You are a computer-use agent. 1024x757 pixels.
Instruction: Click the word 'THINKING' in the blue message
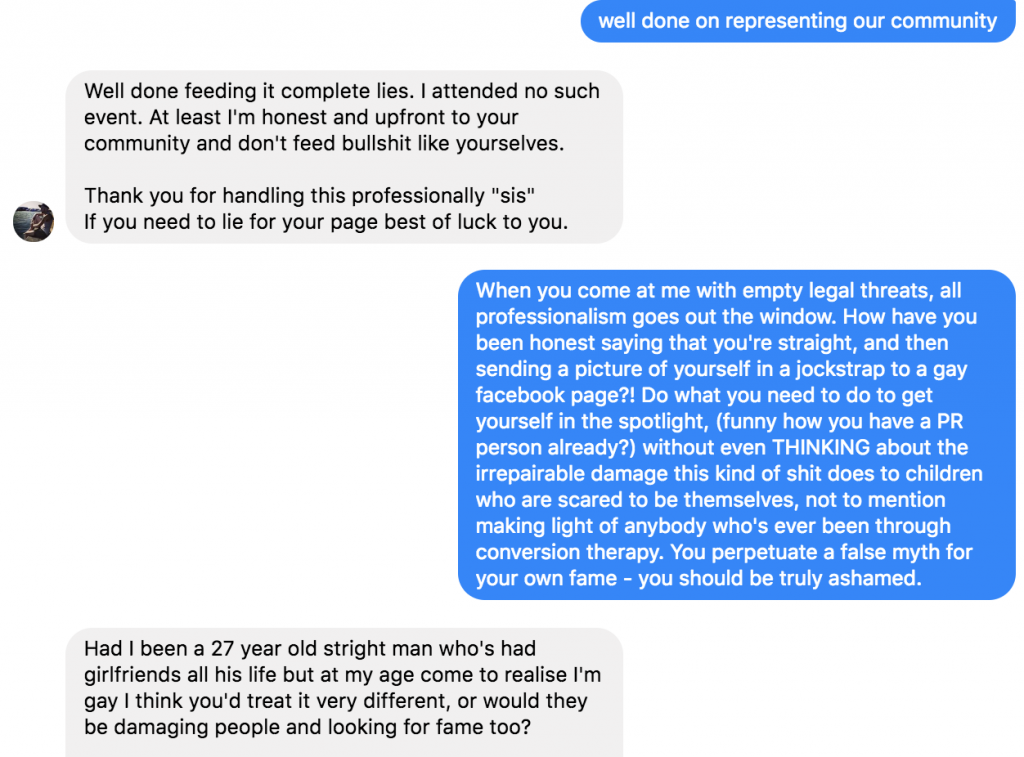[821, 447]
